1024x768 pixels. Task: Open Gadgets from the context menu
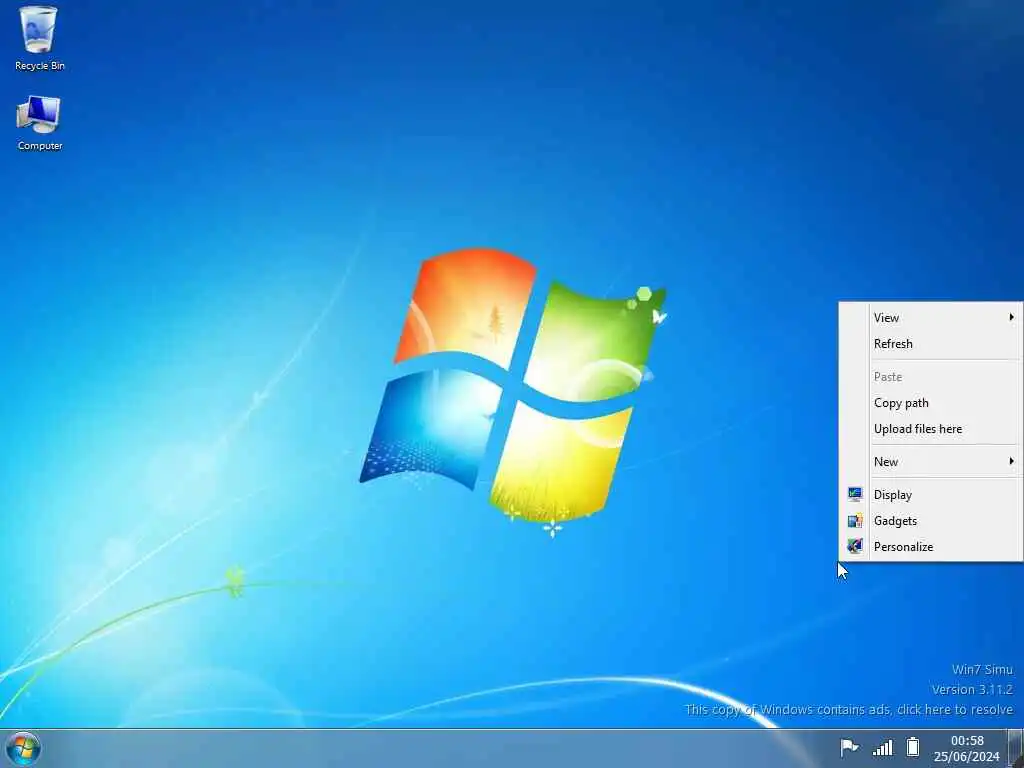coord(931,520)
